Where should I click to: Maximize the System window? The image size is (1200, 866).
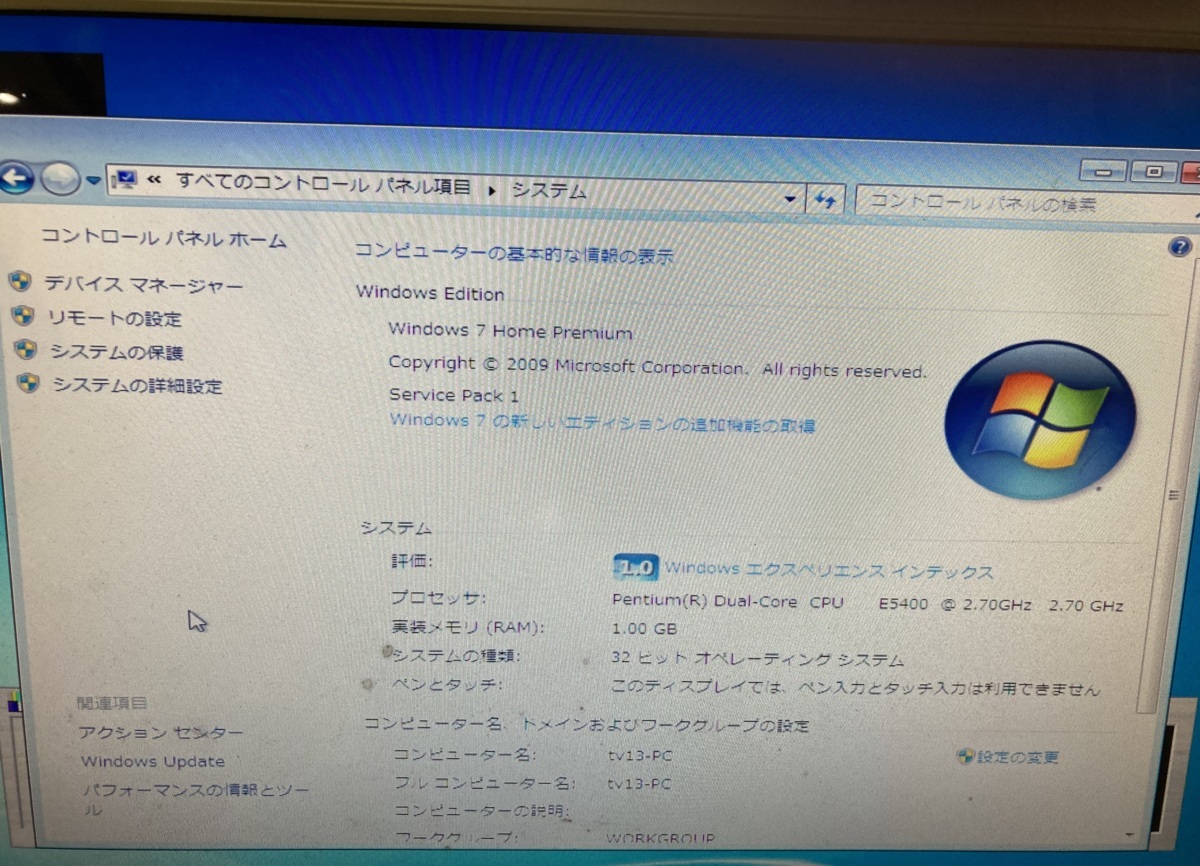click(1154, 171)
